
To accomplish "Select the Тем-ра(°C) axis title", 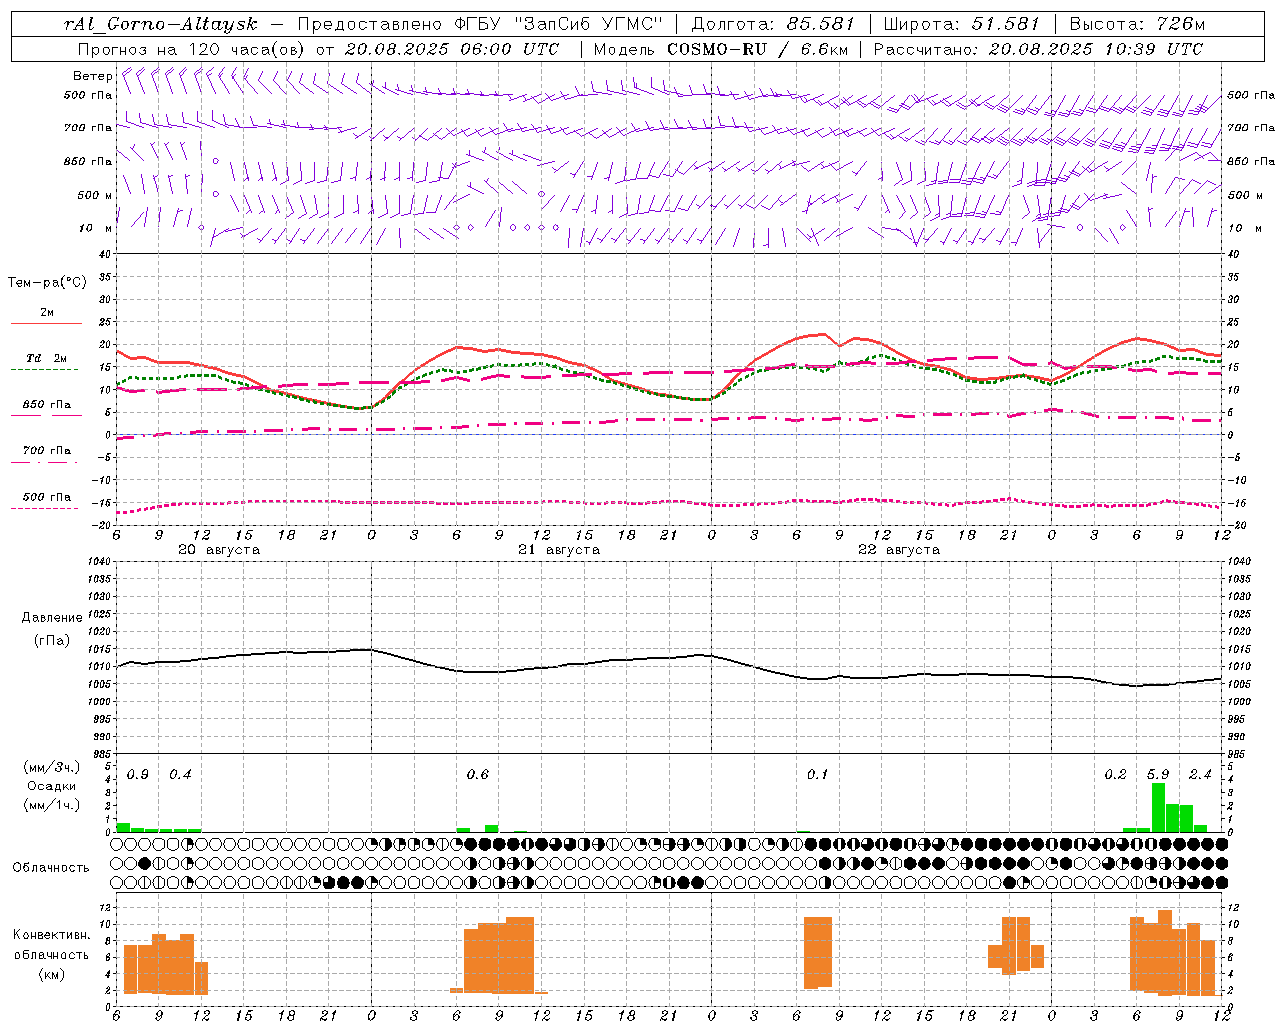I will click(47, 283).
